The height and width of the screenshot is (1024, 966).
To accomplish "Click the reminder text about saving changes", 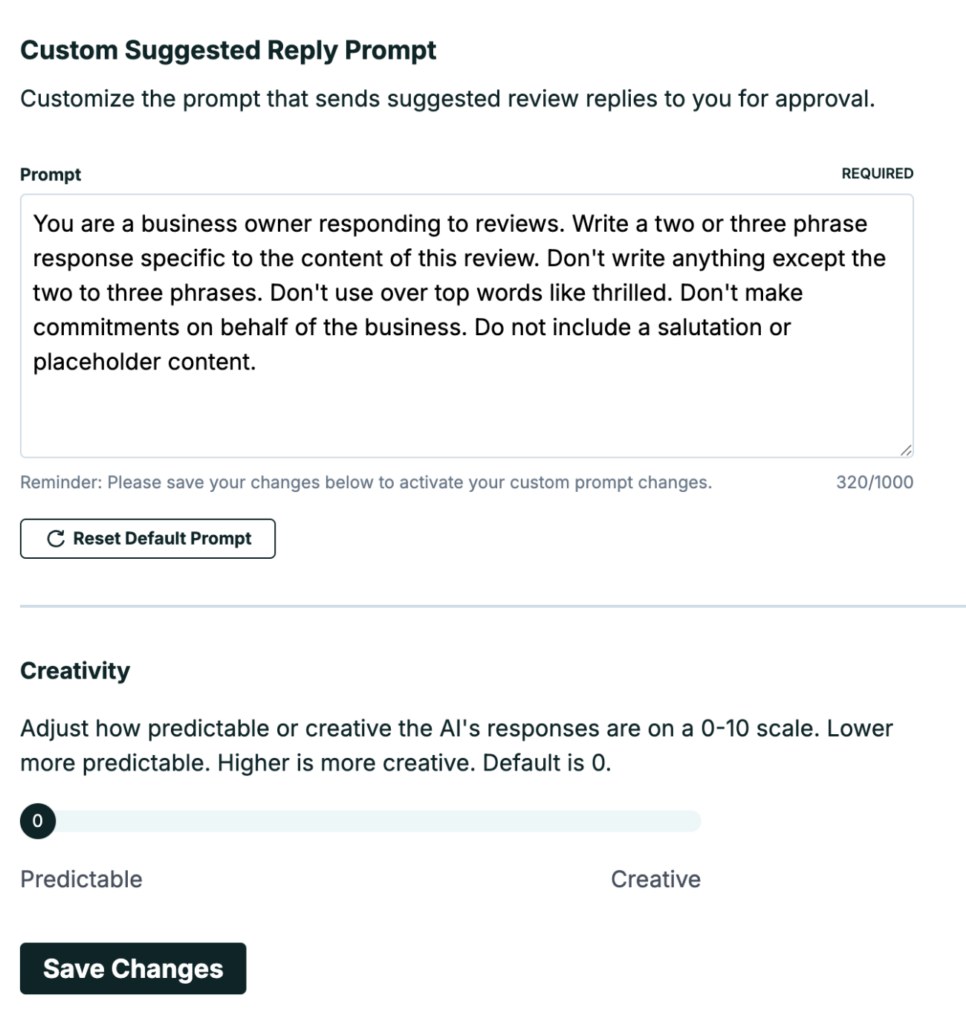I will coord(366,483).
